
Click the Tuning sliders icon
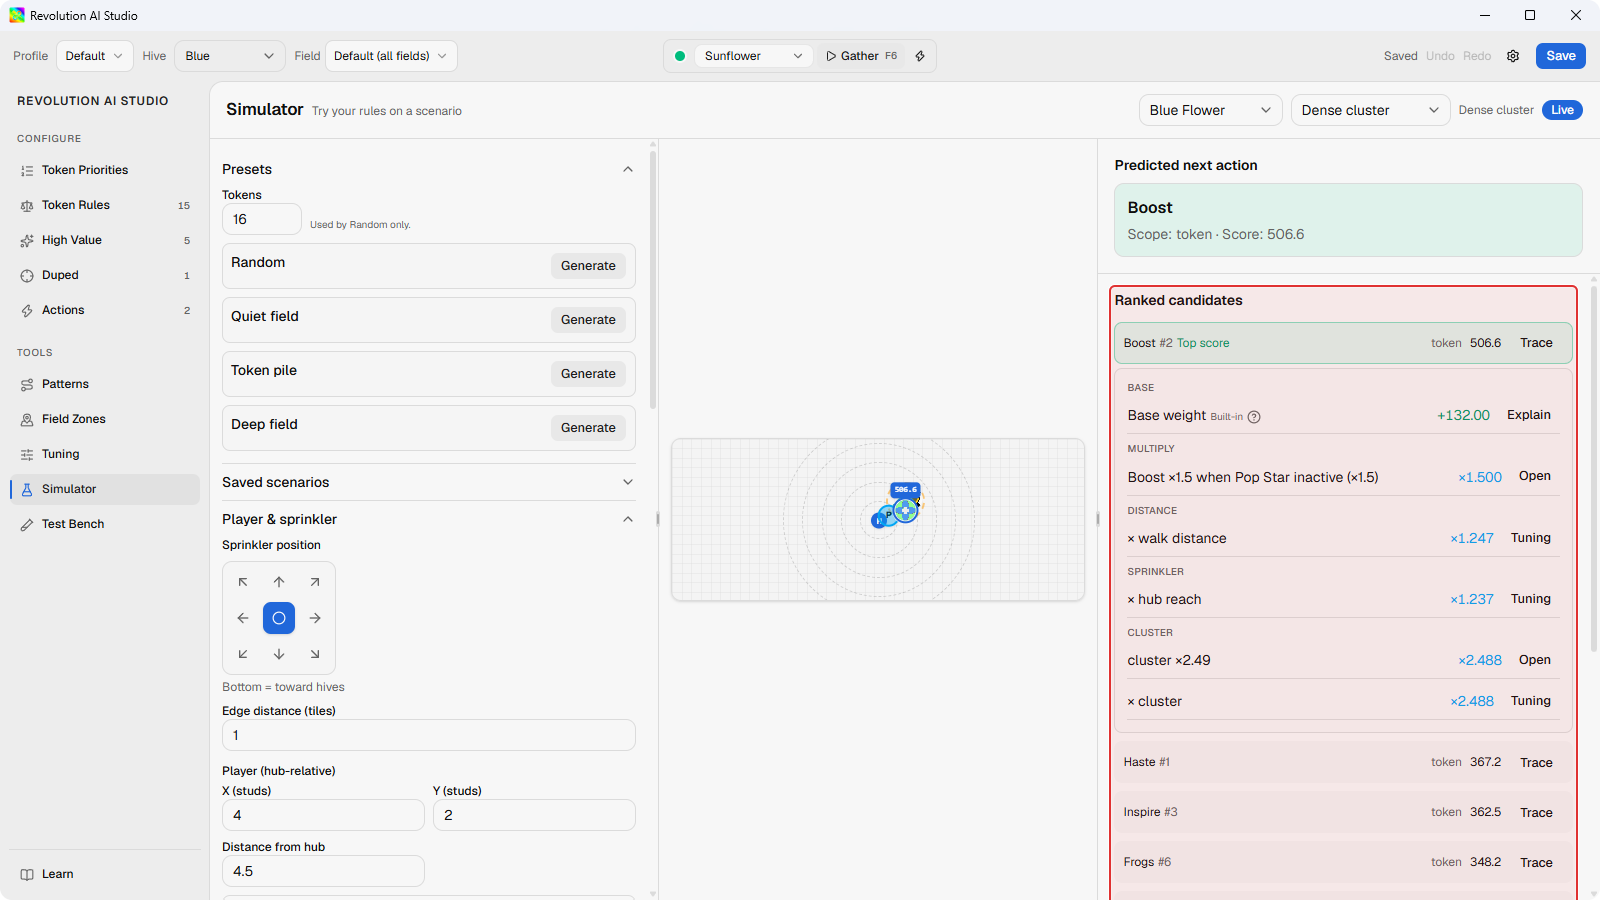(27, 455)
